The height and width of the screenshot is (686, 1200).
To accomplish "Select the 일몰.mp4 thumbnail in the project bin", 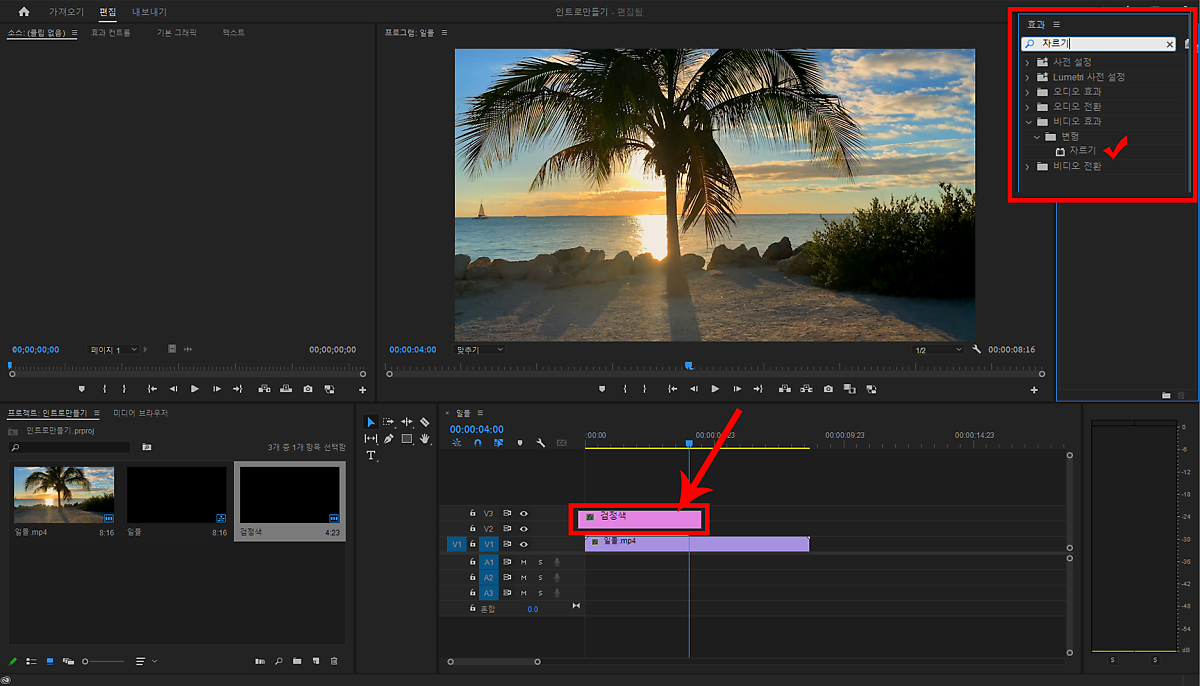I will pos(64,494).
